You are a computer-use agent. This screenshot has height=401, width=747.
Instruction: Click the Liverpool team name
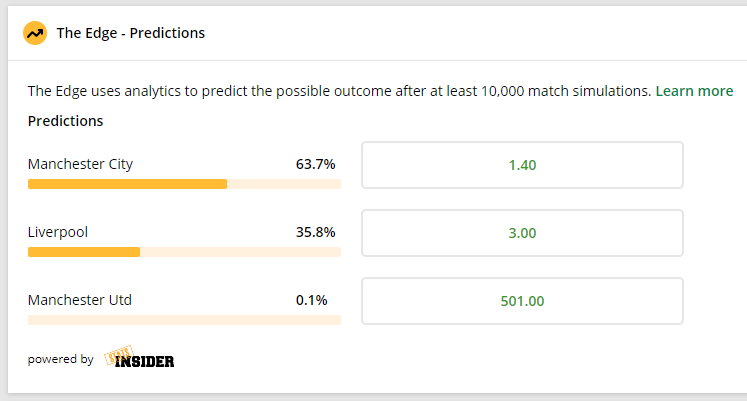tap(58, 232)
